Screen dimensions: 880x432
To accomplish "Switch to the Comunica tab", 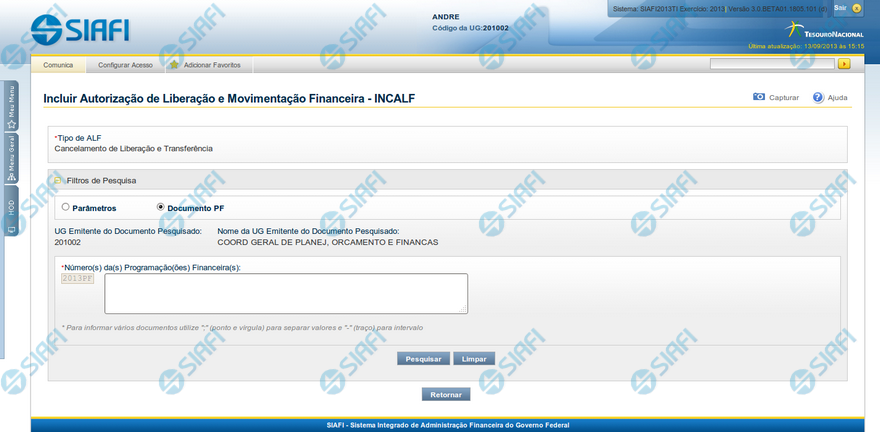I will point(58,65).
